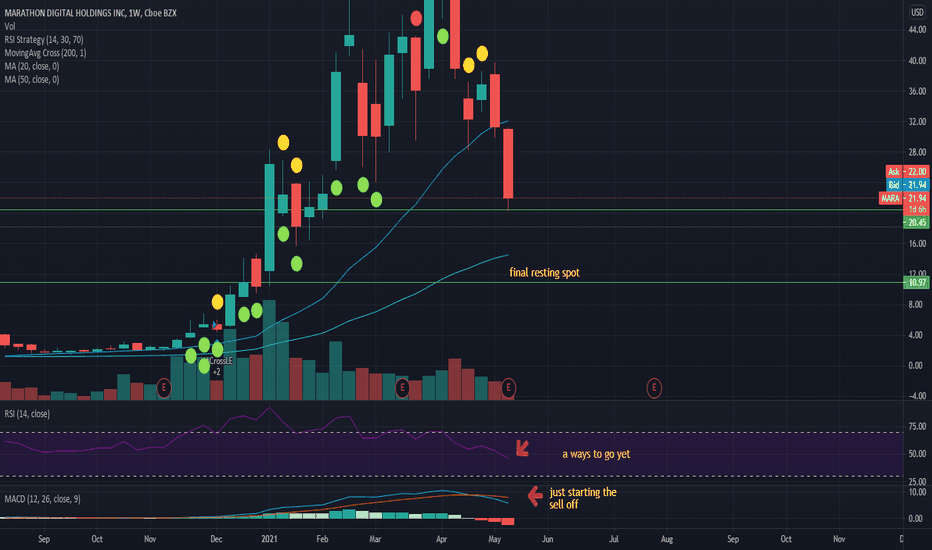The width and height of the screenshot is (932, 550).
Task: Open the November 2020 earnings E marker
Action: click(164, 388)
